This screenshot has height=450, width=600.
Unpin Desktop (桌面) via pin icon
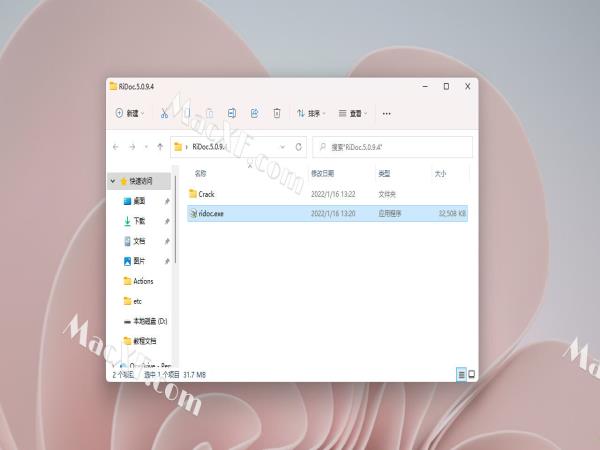point(167,201)
